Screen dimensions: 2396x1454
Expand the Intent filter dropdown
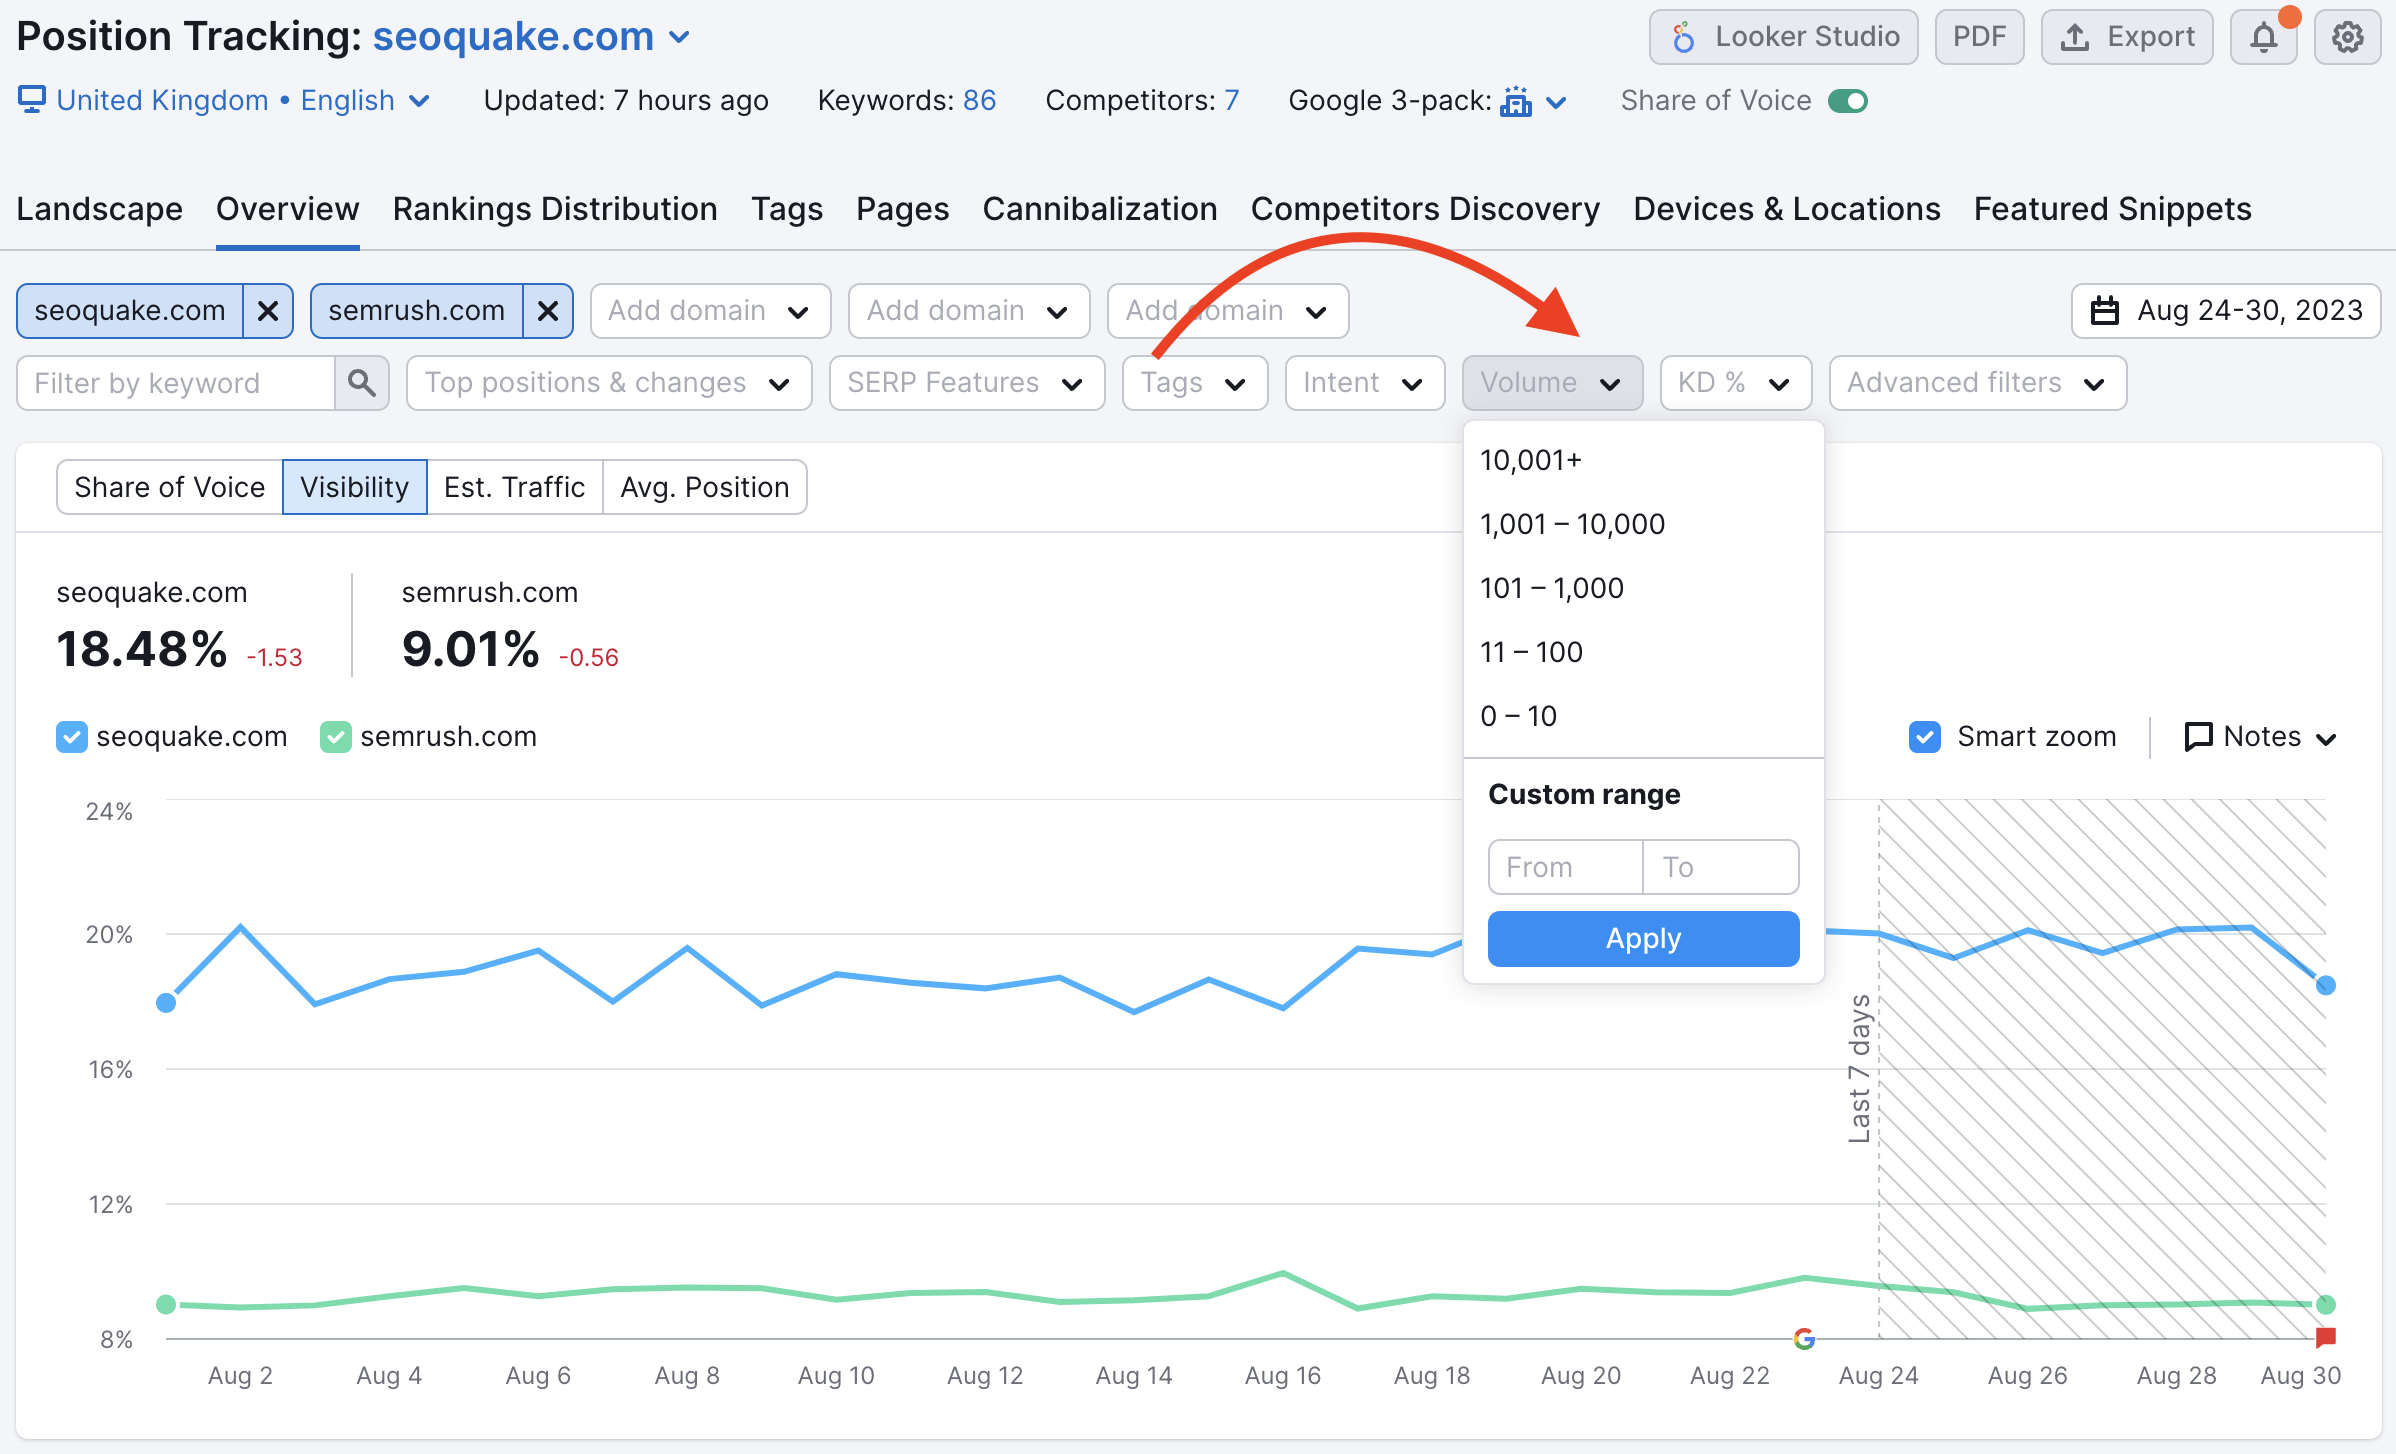point(1362,381)
